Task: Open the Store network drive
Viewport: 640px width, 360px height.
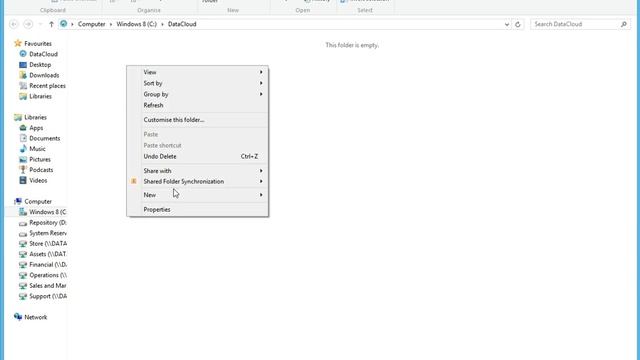Action: coord(48,244)
